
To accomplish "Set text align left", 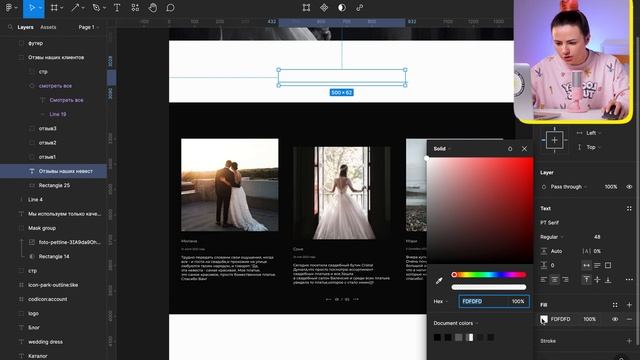I will coord(544,280).
